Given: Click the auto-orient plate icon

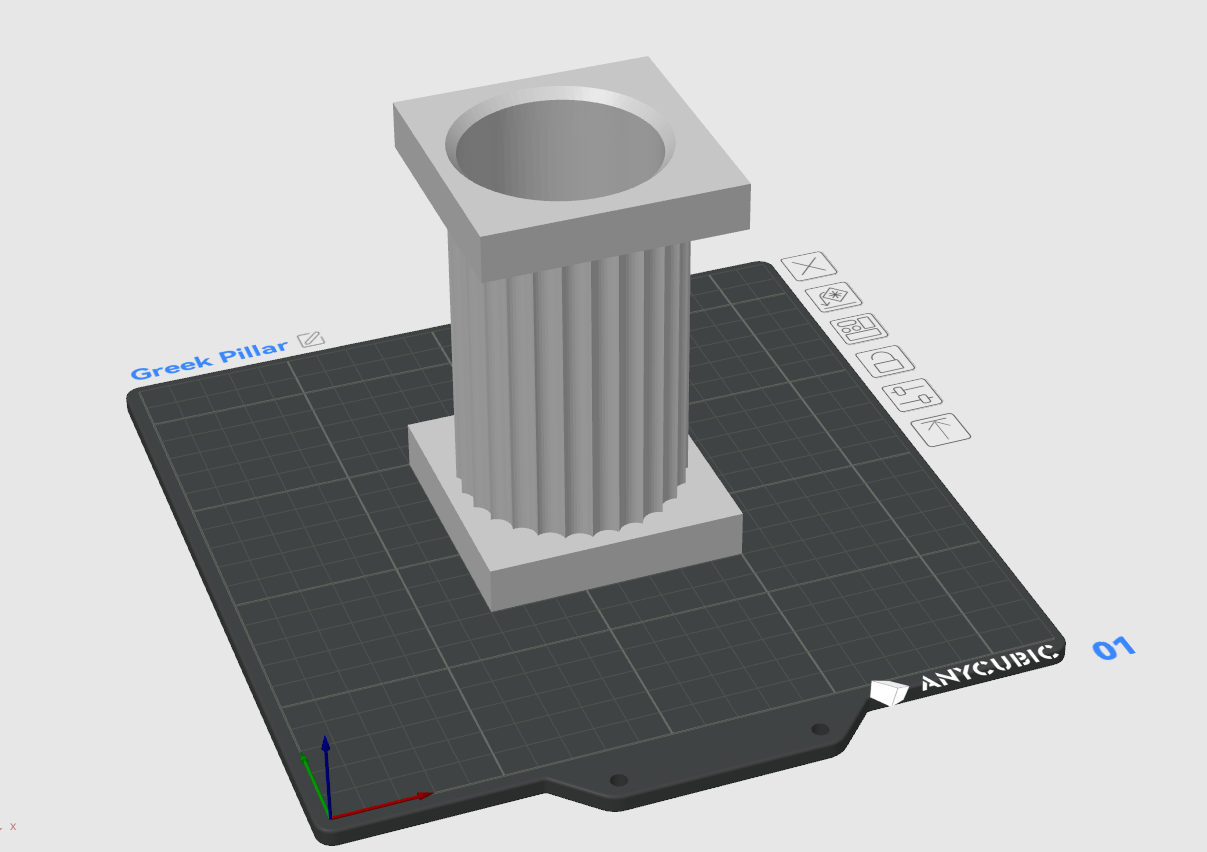Looking at the screenshot, I should 834,296.
